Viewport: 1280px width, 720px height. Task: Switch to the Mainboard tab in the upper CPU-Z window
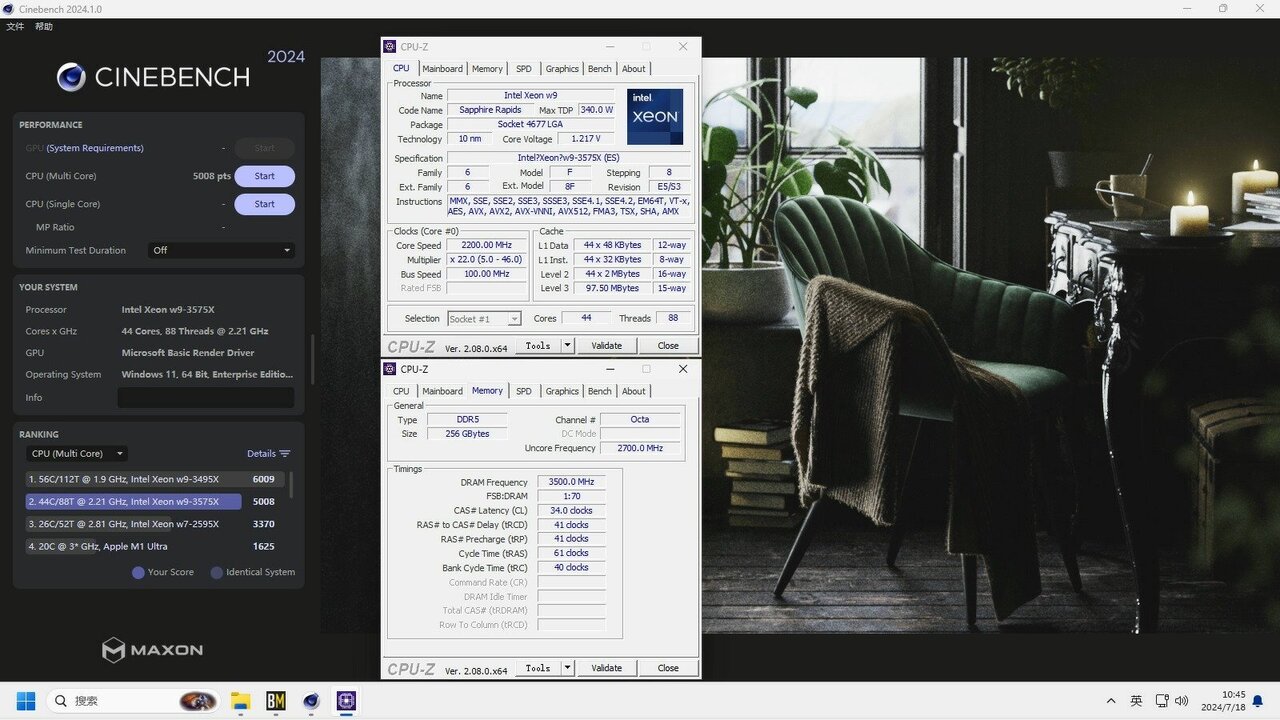[x=442, y=69]
